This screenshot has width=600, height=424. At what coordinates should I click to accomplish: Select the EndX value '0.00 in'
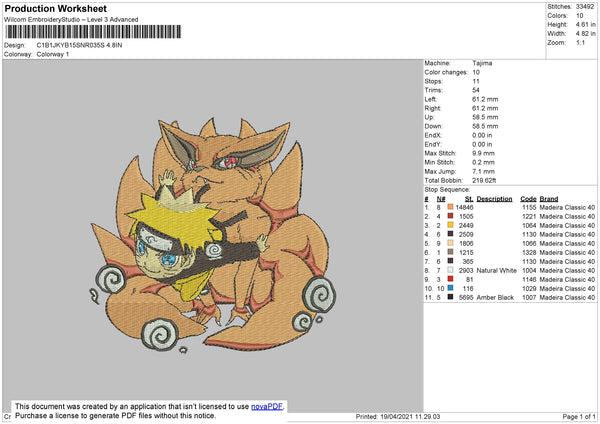482,135
